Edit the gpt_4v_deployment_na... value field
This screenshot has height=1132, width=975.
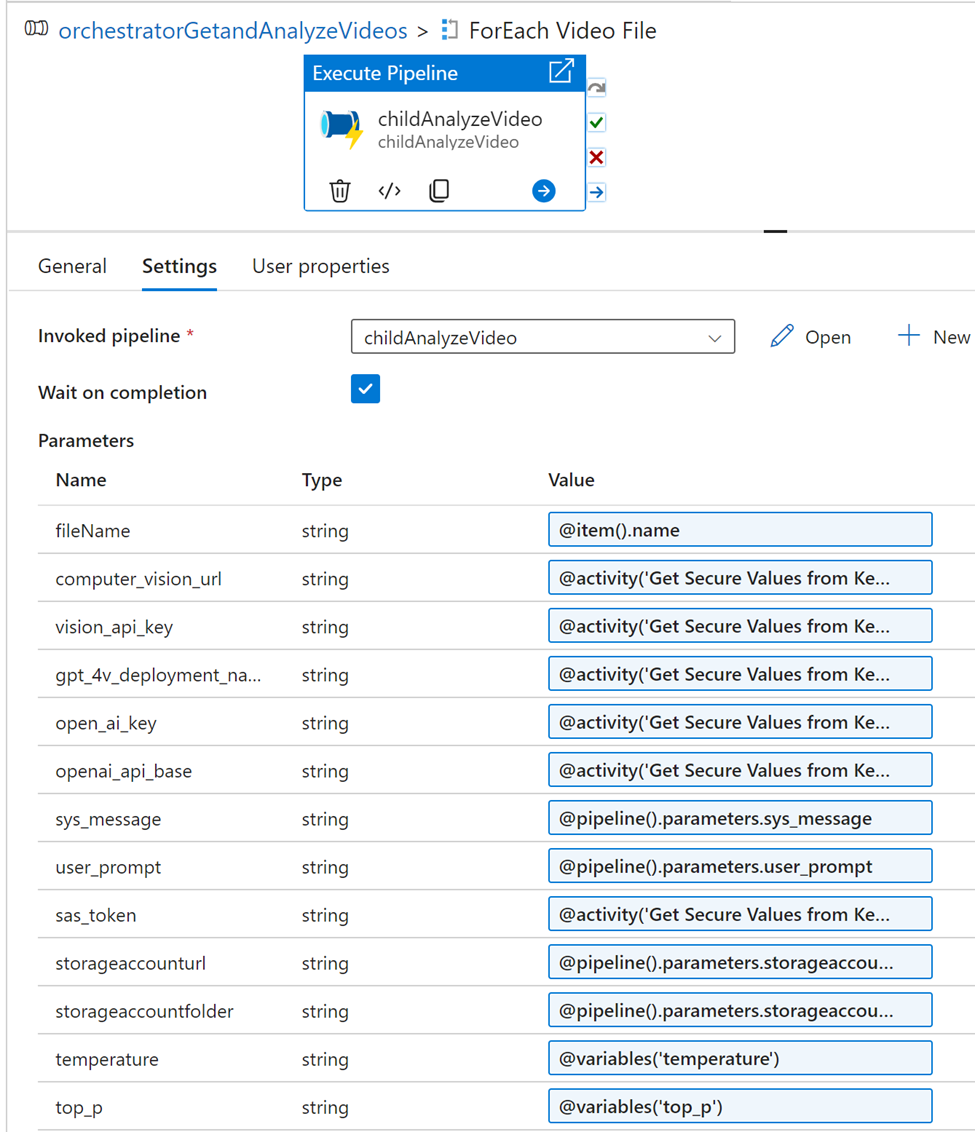[740, 674]
